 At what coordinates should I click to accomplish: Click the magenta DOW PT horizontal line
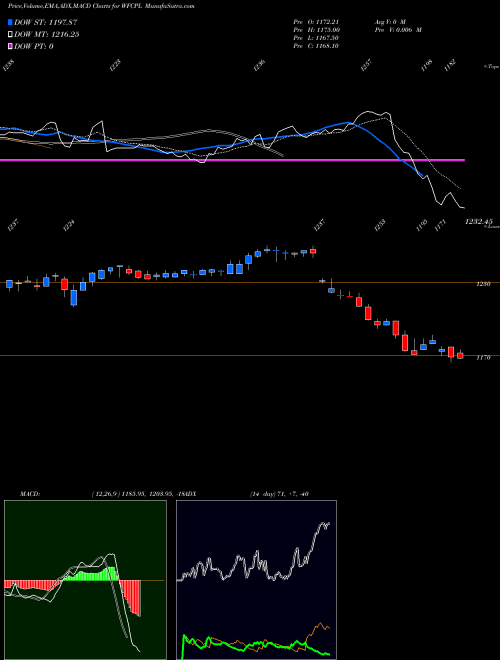click(x=232, y=160)
